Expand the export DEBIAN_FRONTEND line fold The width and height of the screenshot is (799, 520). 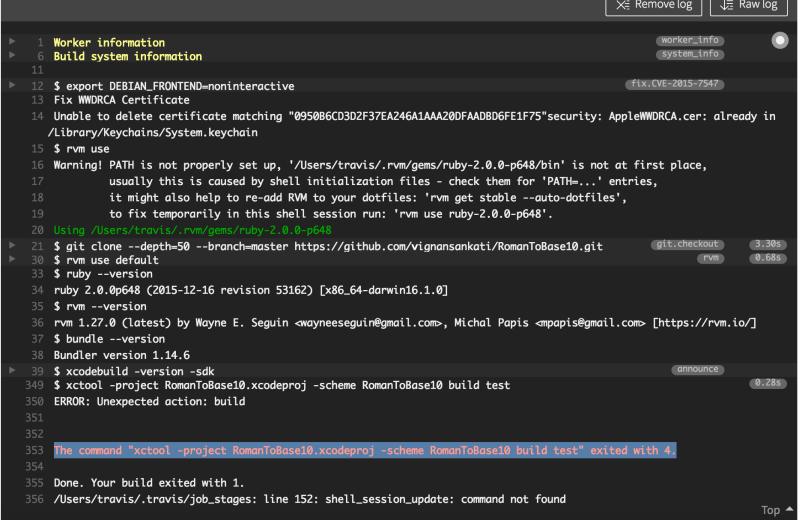(12, 85)
